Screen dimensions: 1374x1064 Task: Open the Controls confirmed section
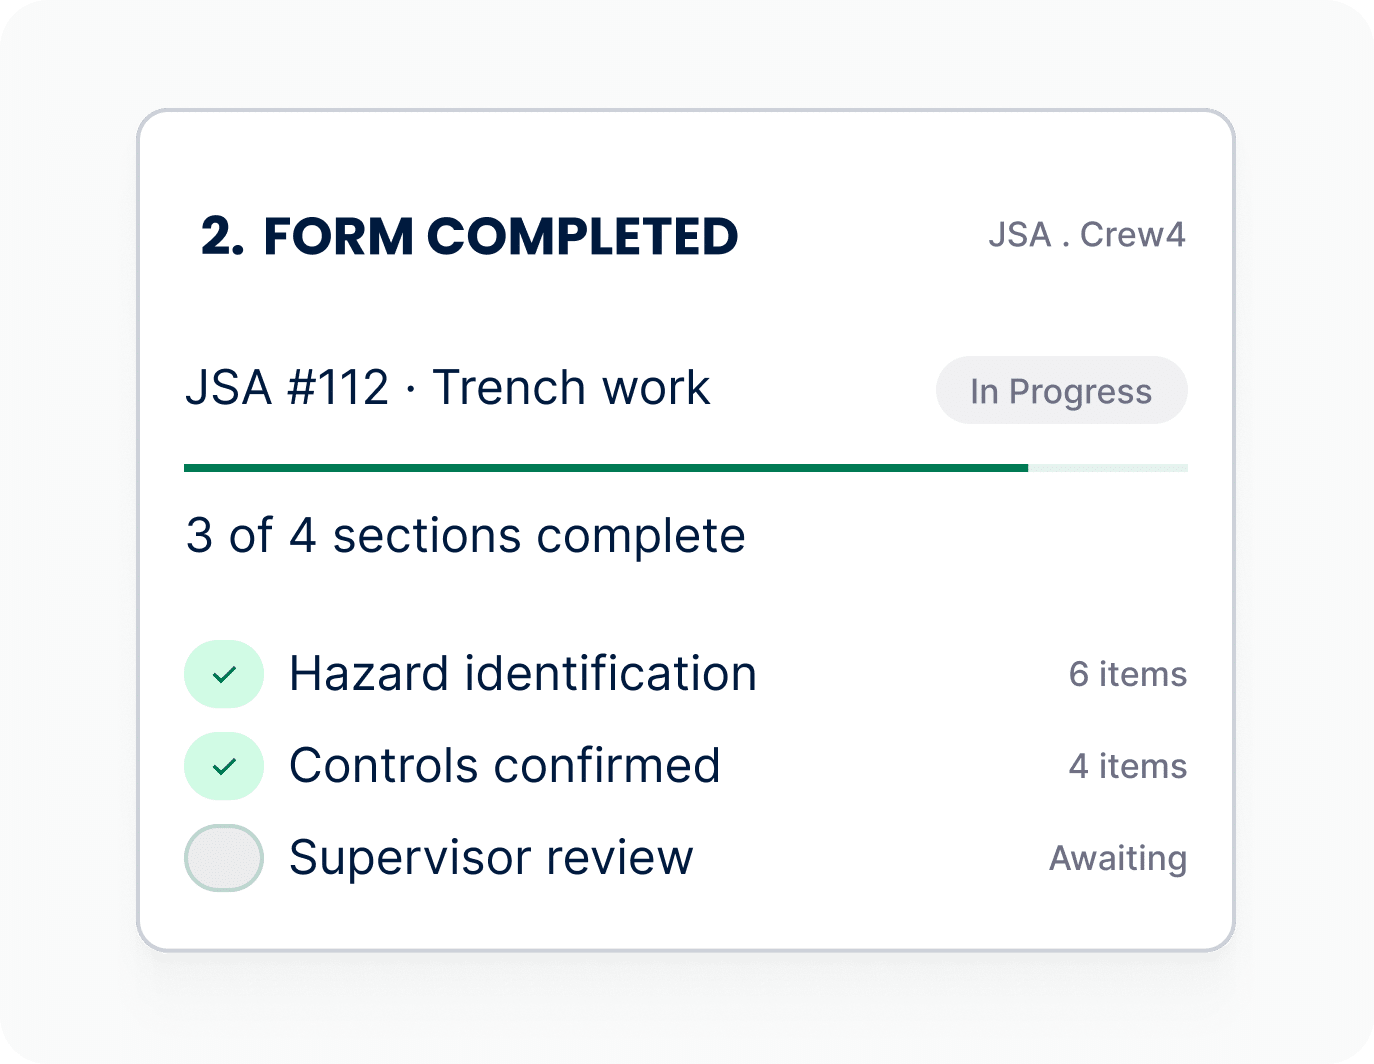(686, 766)
